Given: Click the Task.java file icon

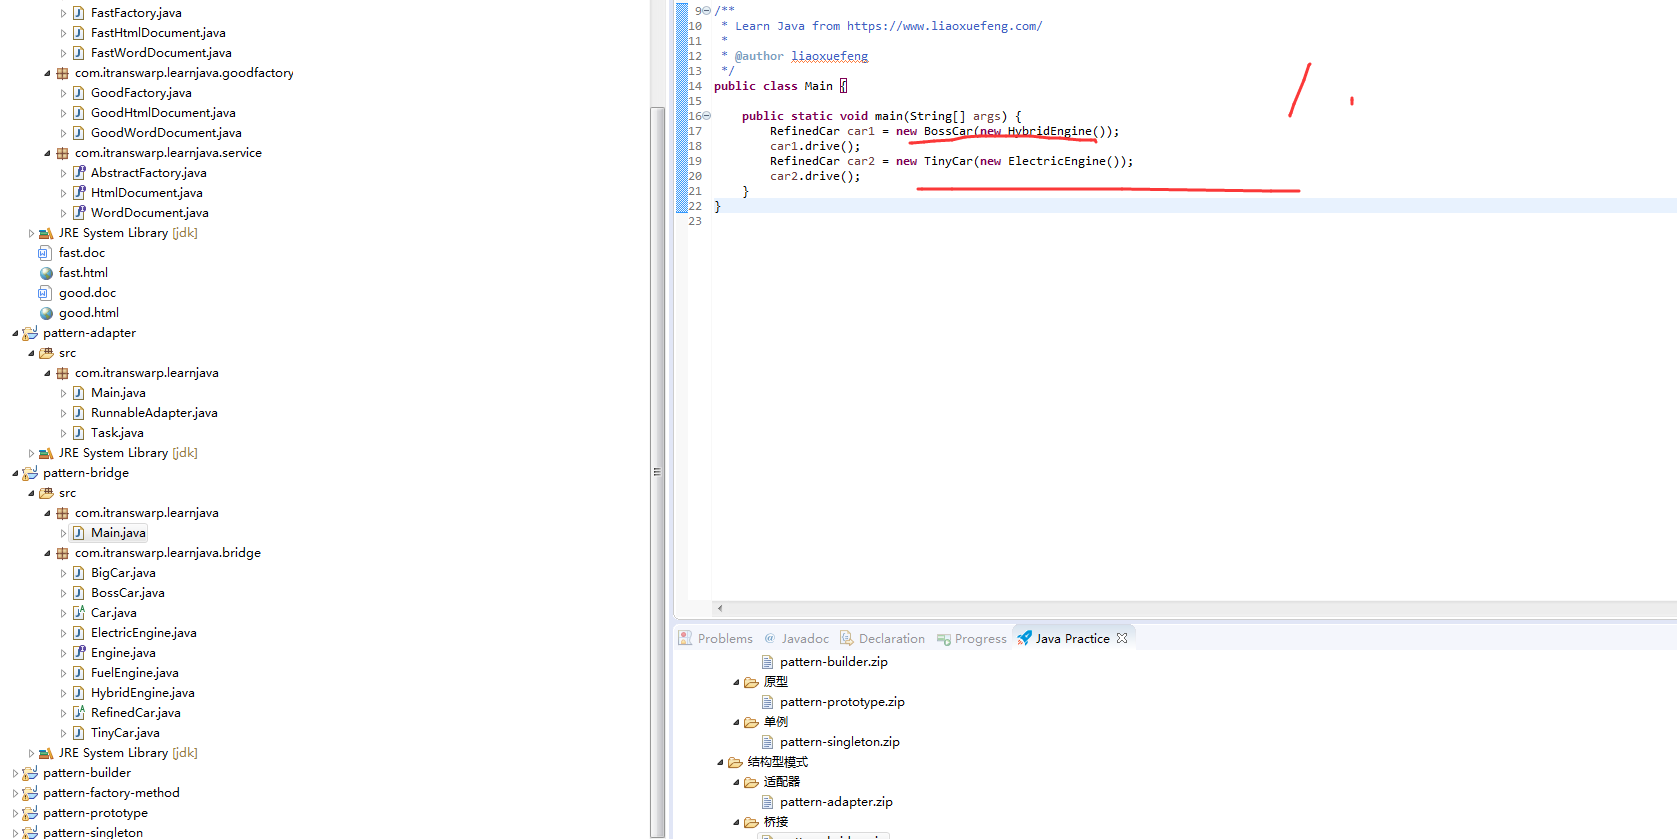Looking at the screenshot, I should point(78,433).
